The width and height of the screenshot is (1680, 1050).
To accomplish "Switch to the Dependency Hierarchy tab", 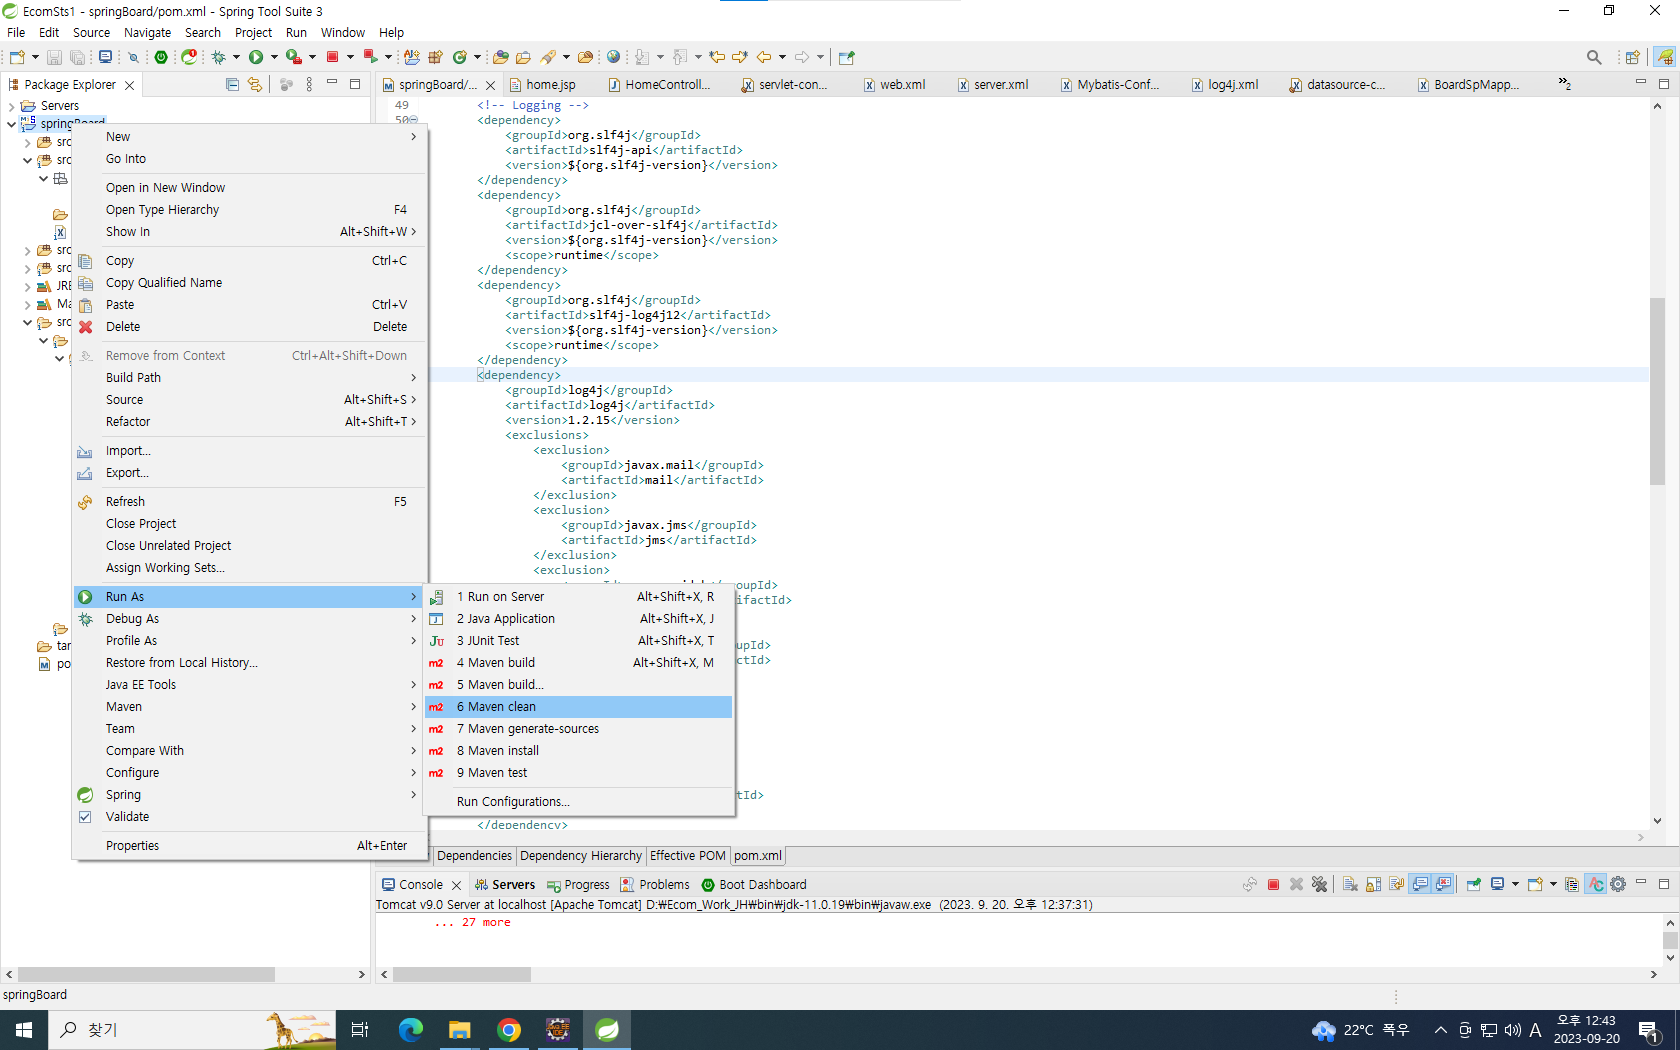I will coord(581,856).
